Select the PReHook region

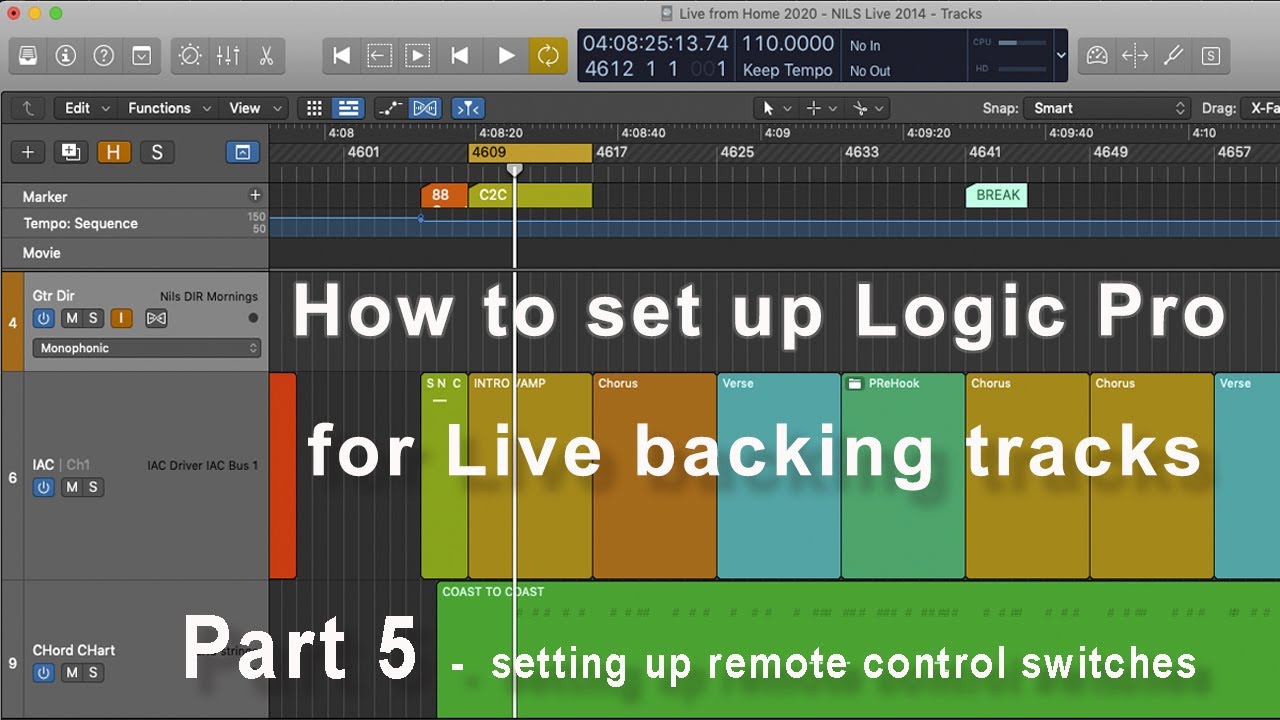[x=903, y=476]
